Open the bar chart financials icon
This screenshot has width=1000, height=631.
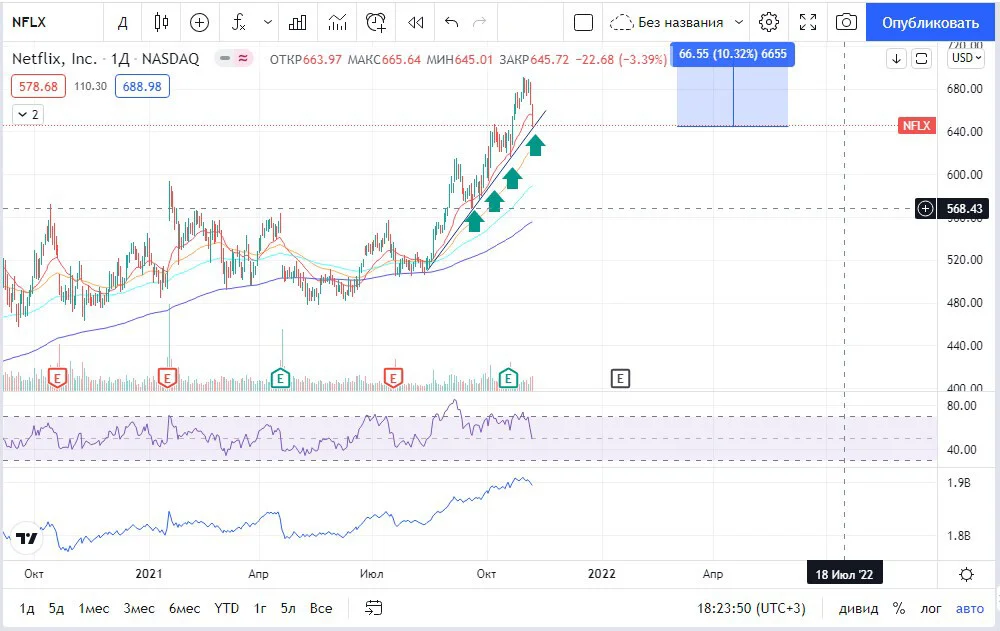[x=298, y=23]
